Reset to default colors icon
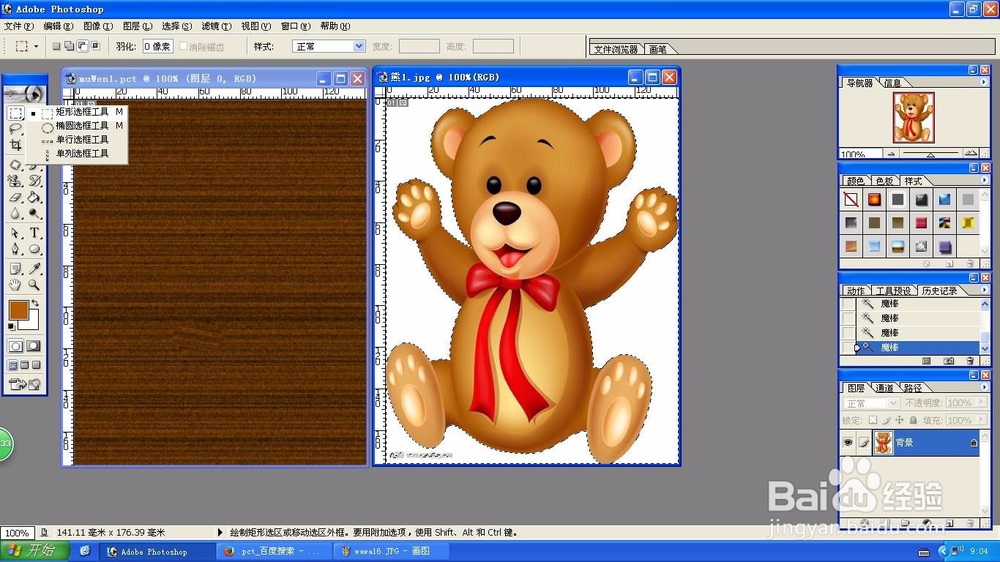This screenshot has height=562, width=1000. (x=11, y=327)
